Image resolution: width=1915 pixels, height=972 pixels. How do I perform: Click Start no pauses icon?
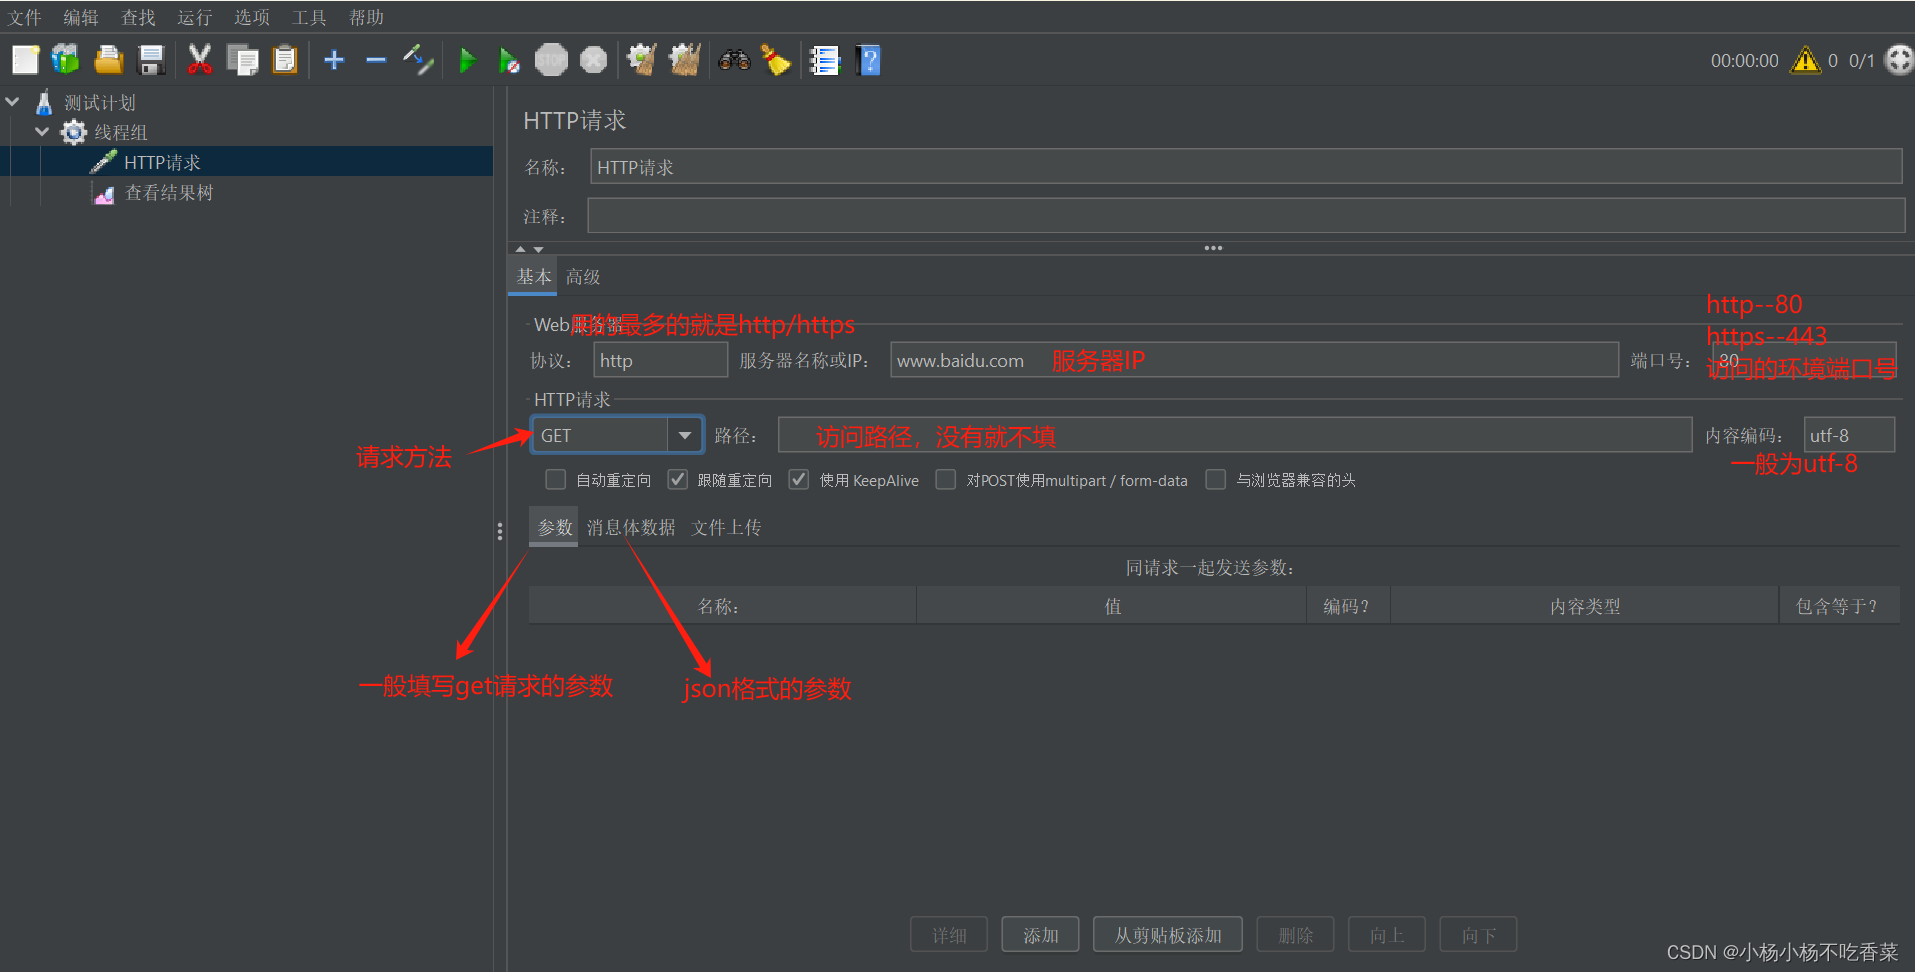pos(509,60)
